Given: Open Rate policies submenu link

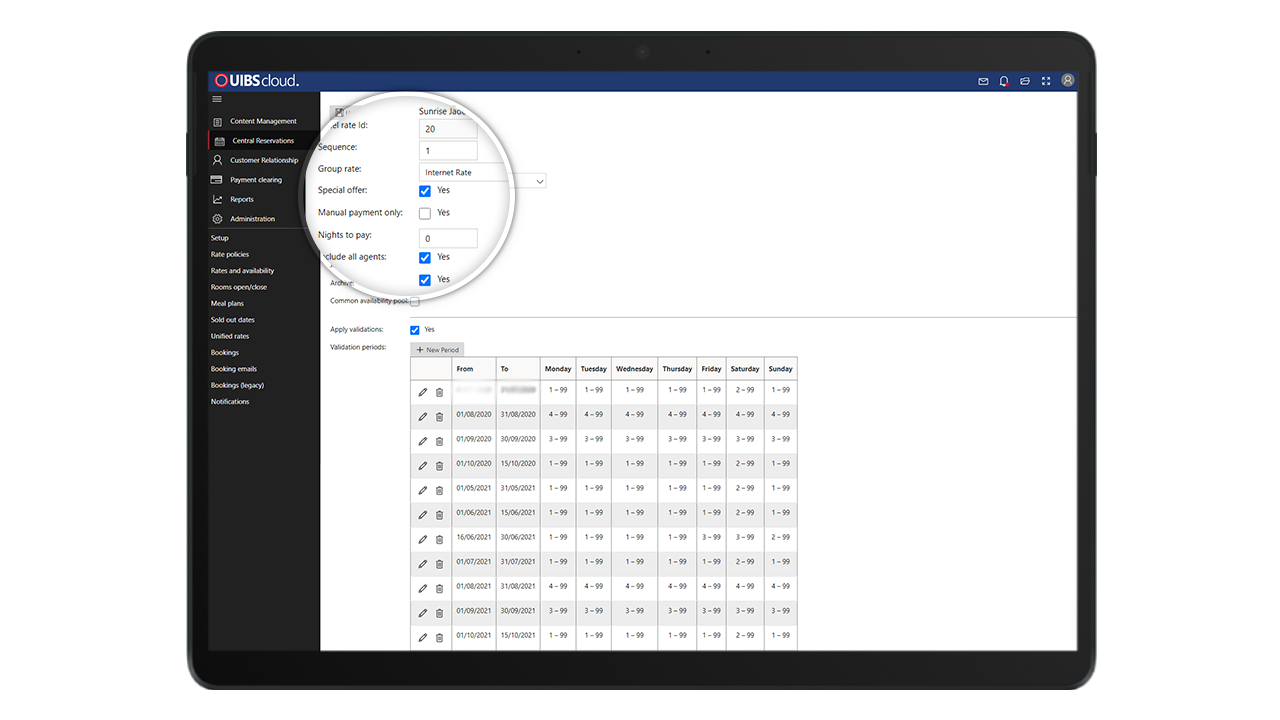Looking at the screenshot, I should tap(230, 255).
